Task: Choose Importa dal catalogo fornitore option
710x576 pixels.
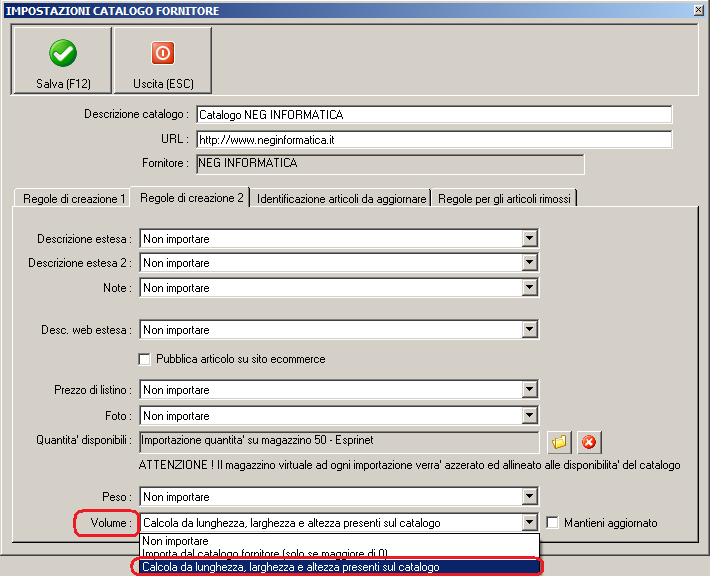Action: (x=340, y=552)
